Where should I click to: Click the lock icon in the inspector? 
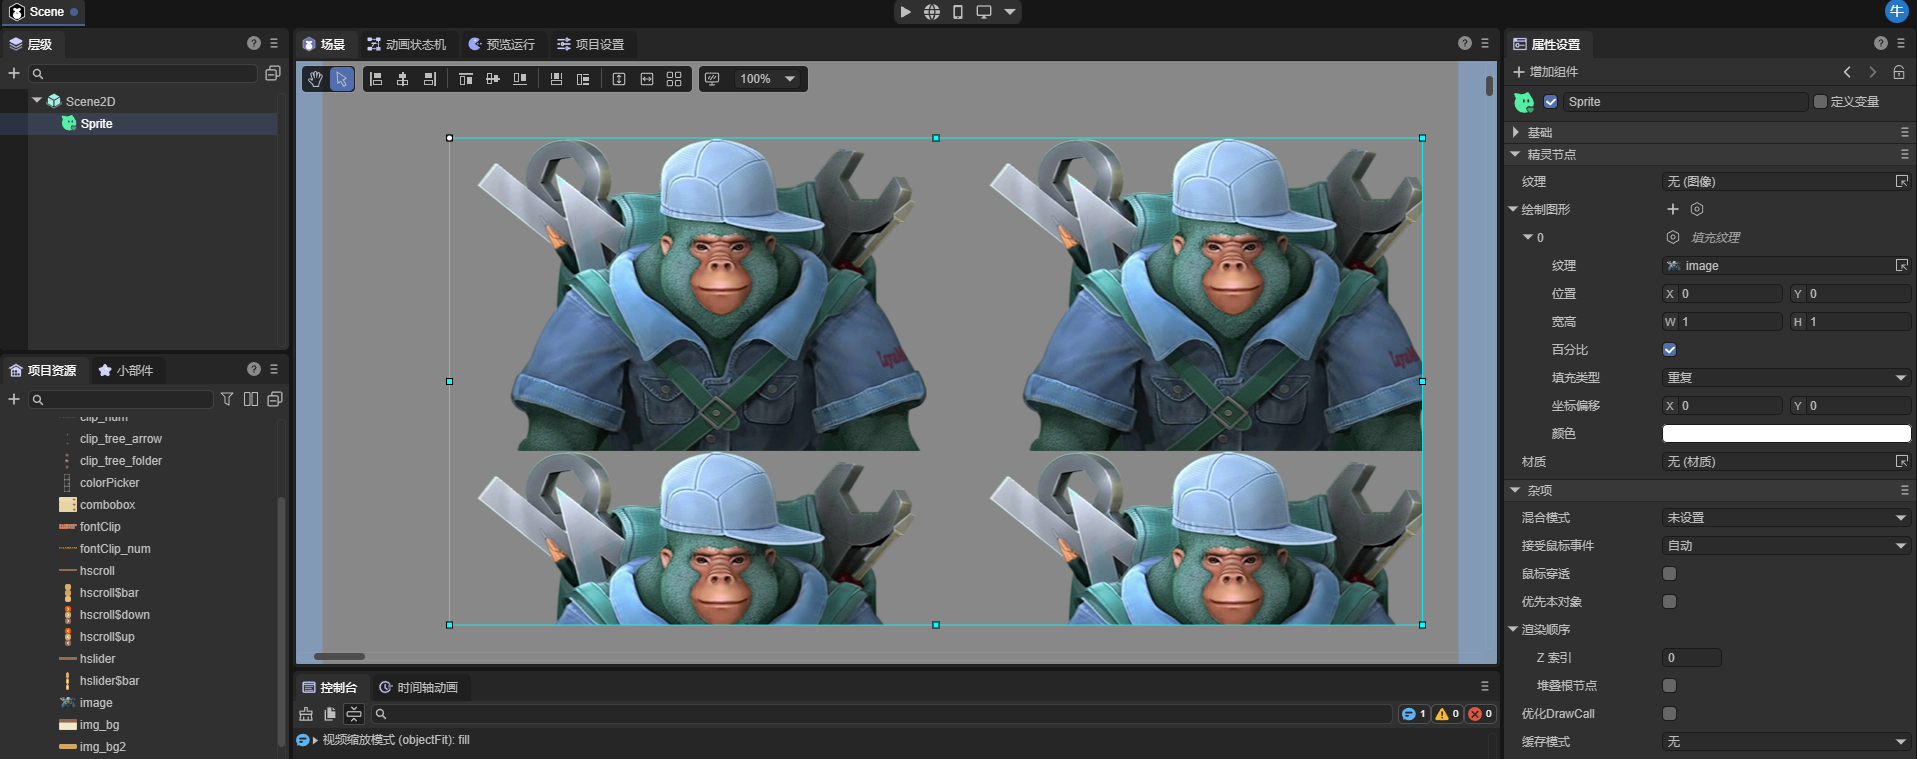point(1898,72)
